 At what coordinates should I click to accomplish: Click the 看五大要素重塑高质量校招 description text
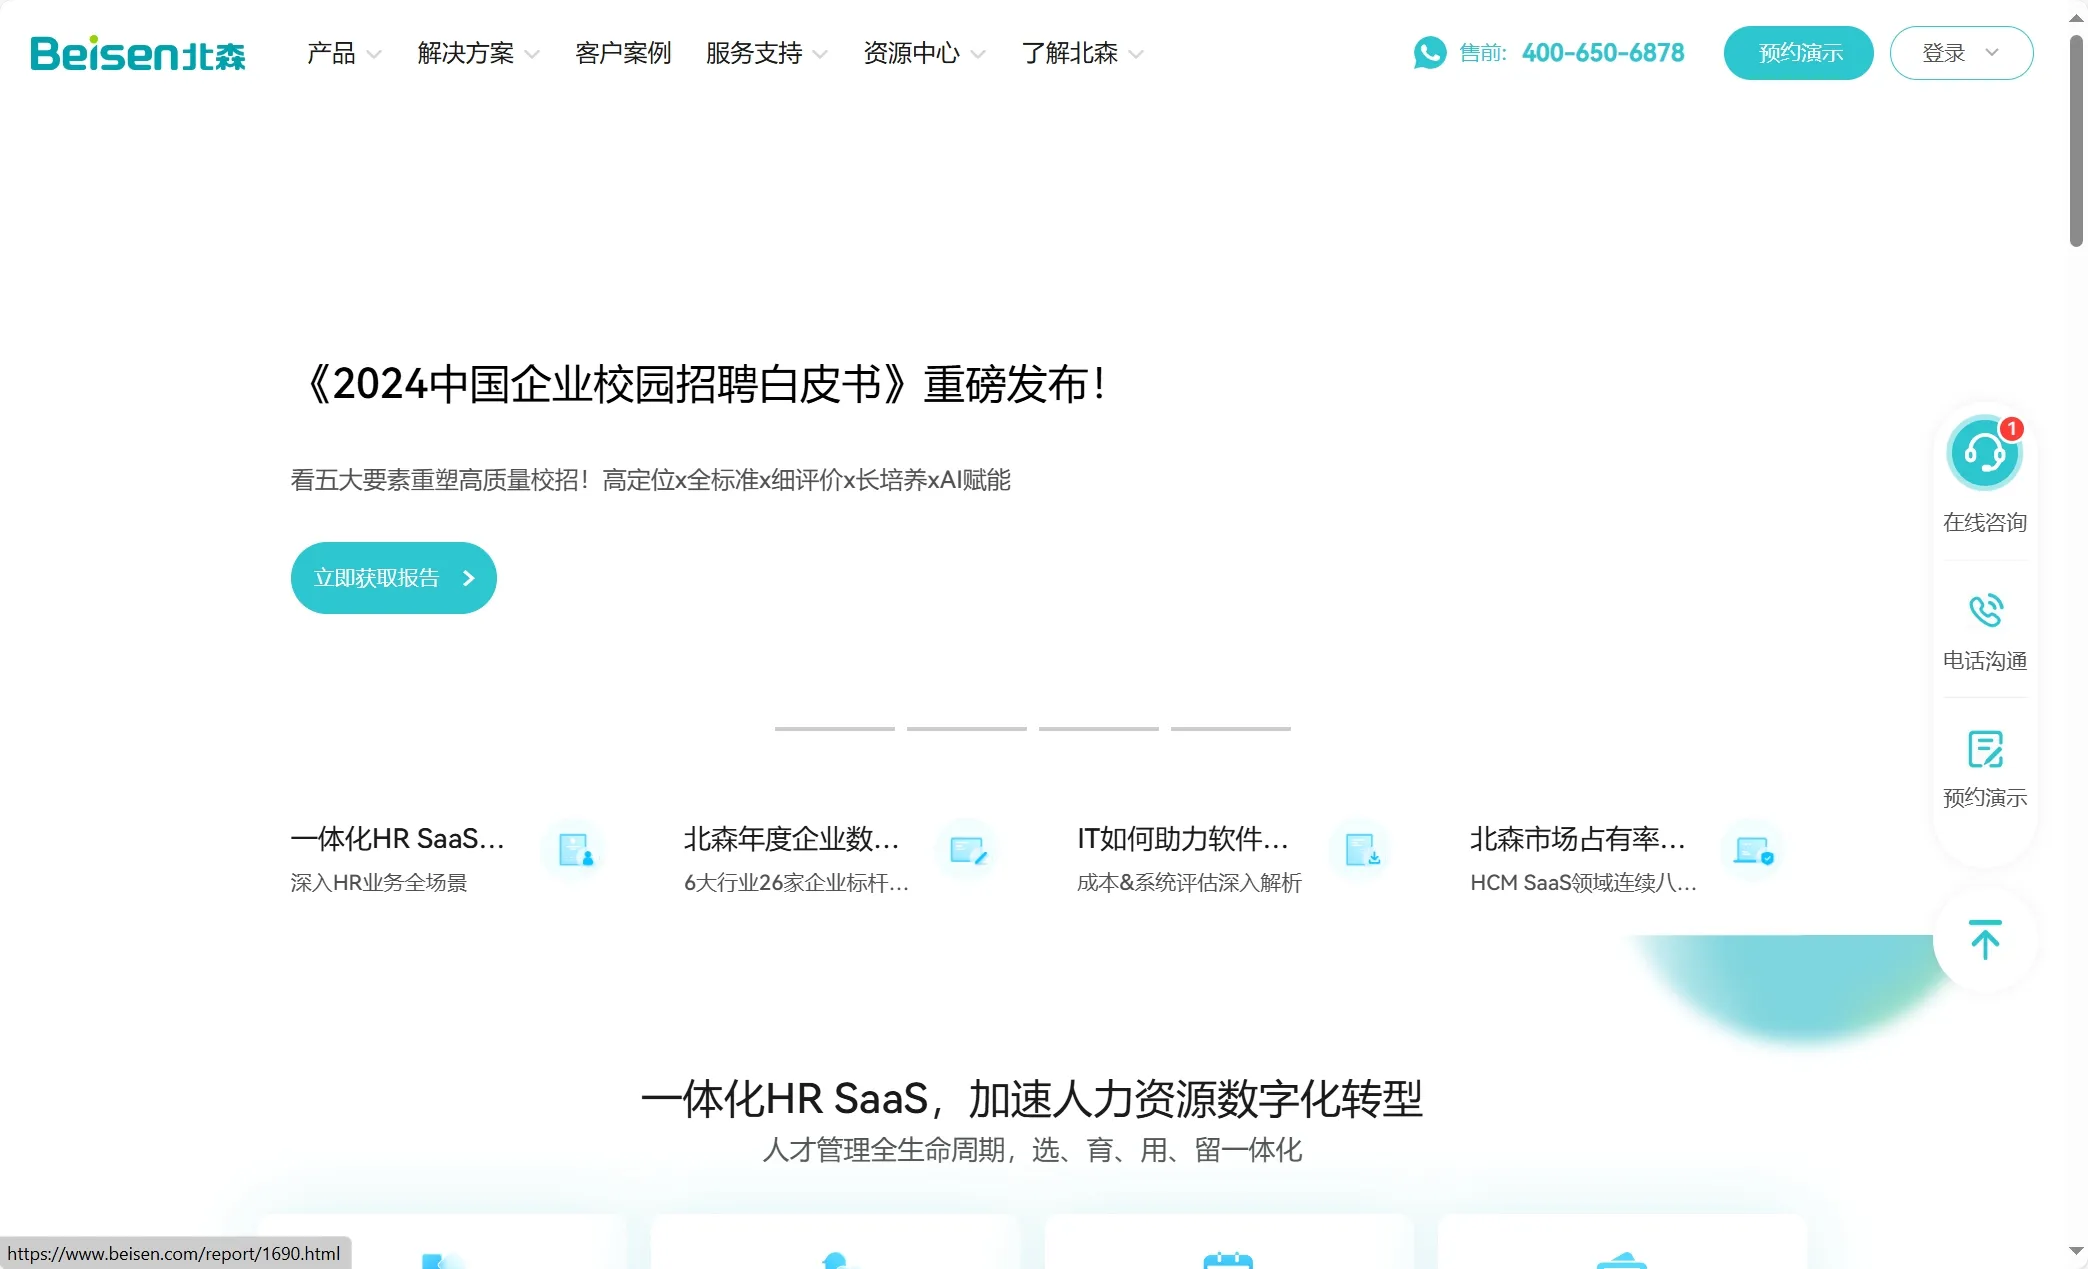pos(651,480)
